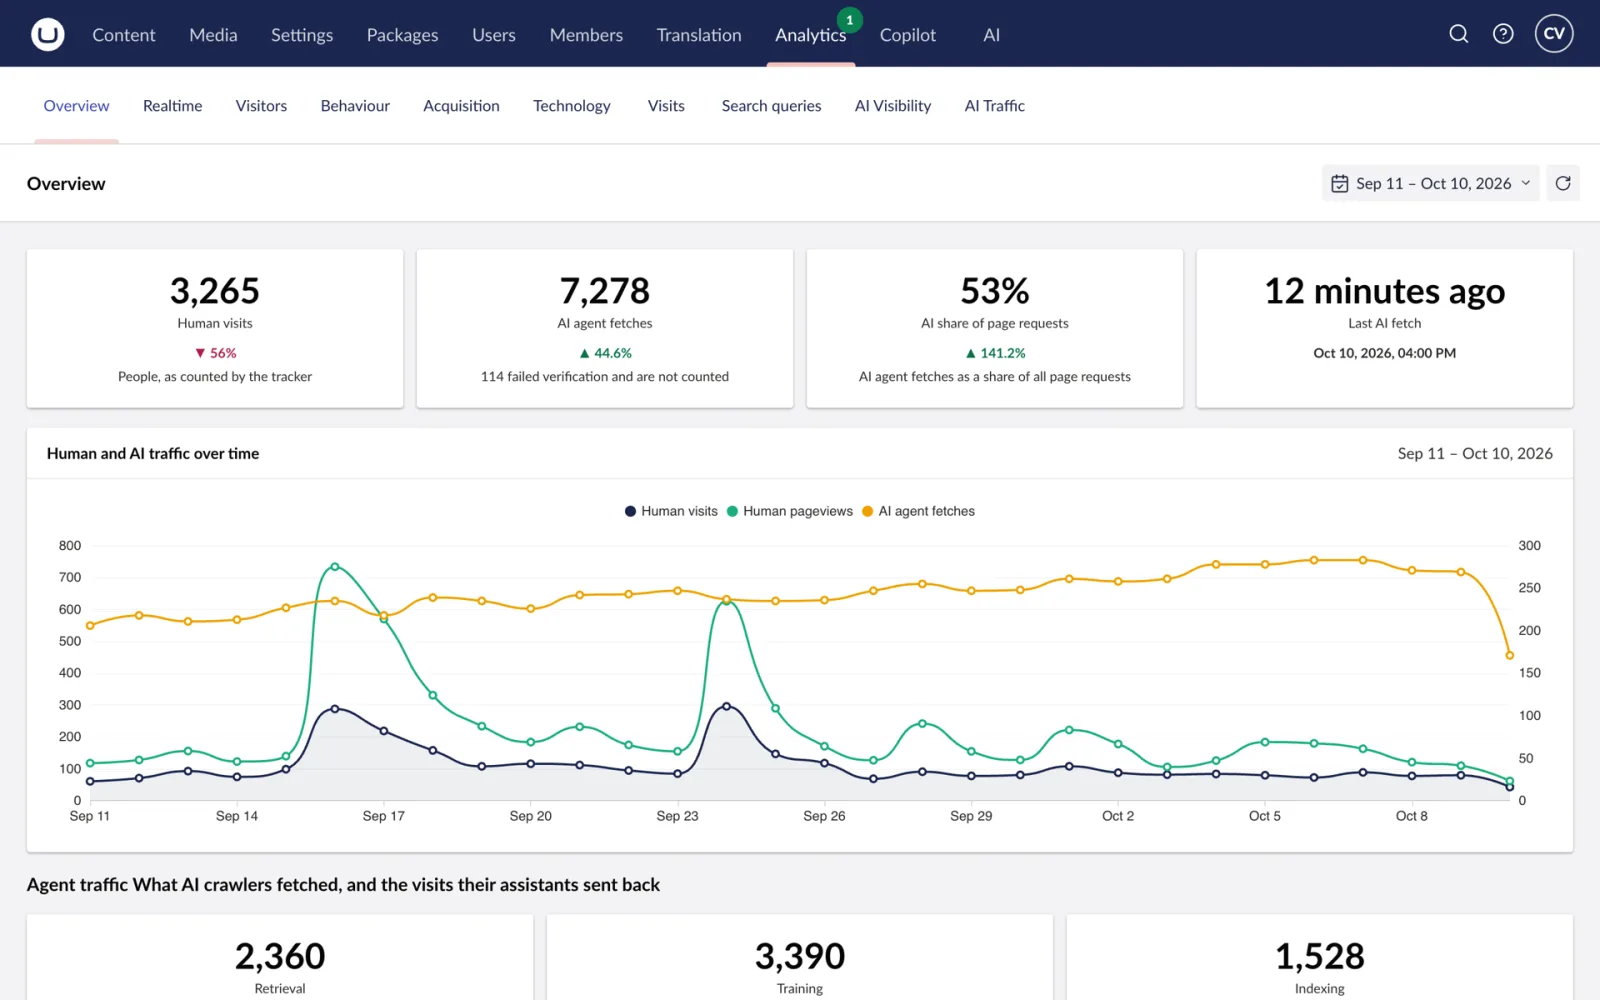This screenshot has height=1000, width=1600.
Task: Open the Translation section
Action: pos(699,35)
